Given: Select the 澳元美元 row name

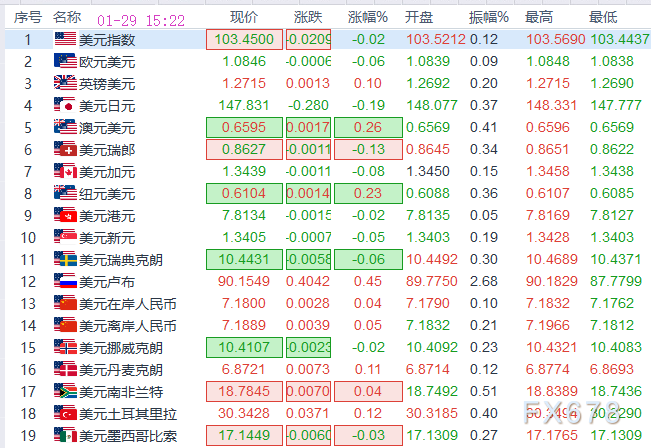Looking at the screenshot, I should (x=107, y=128).
